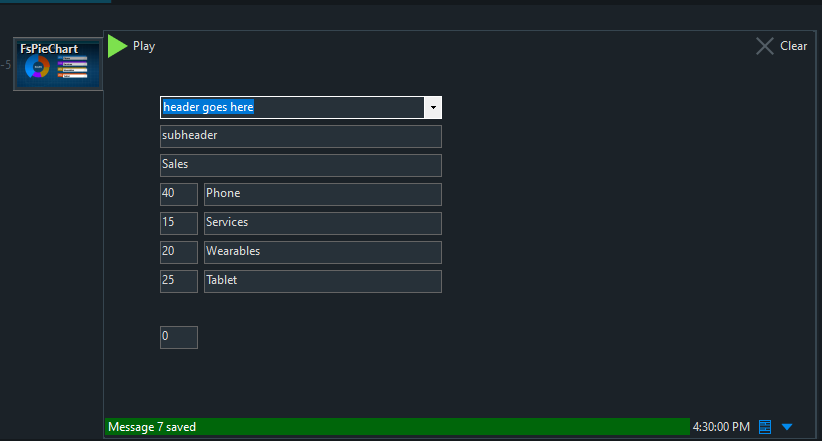Select the Services label field
The height and width of the screenshot is (441, 822).
pyautogui.click(x=322, y=223)
